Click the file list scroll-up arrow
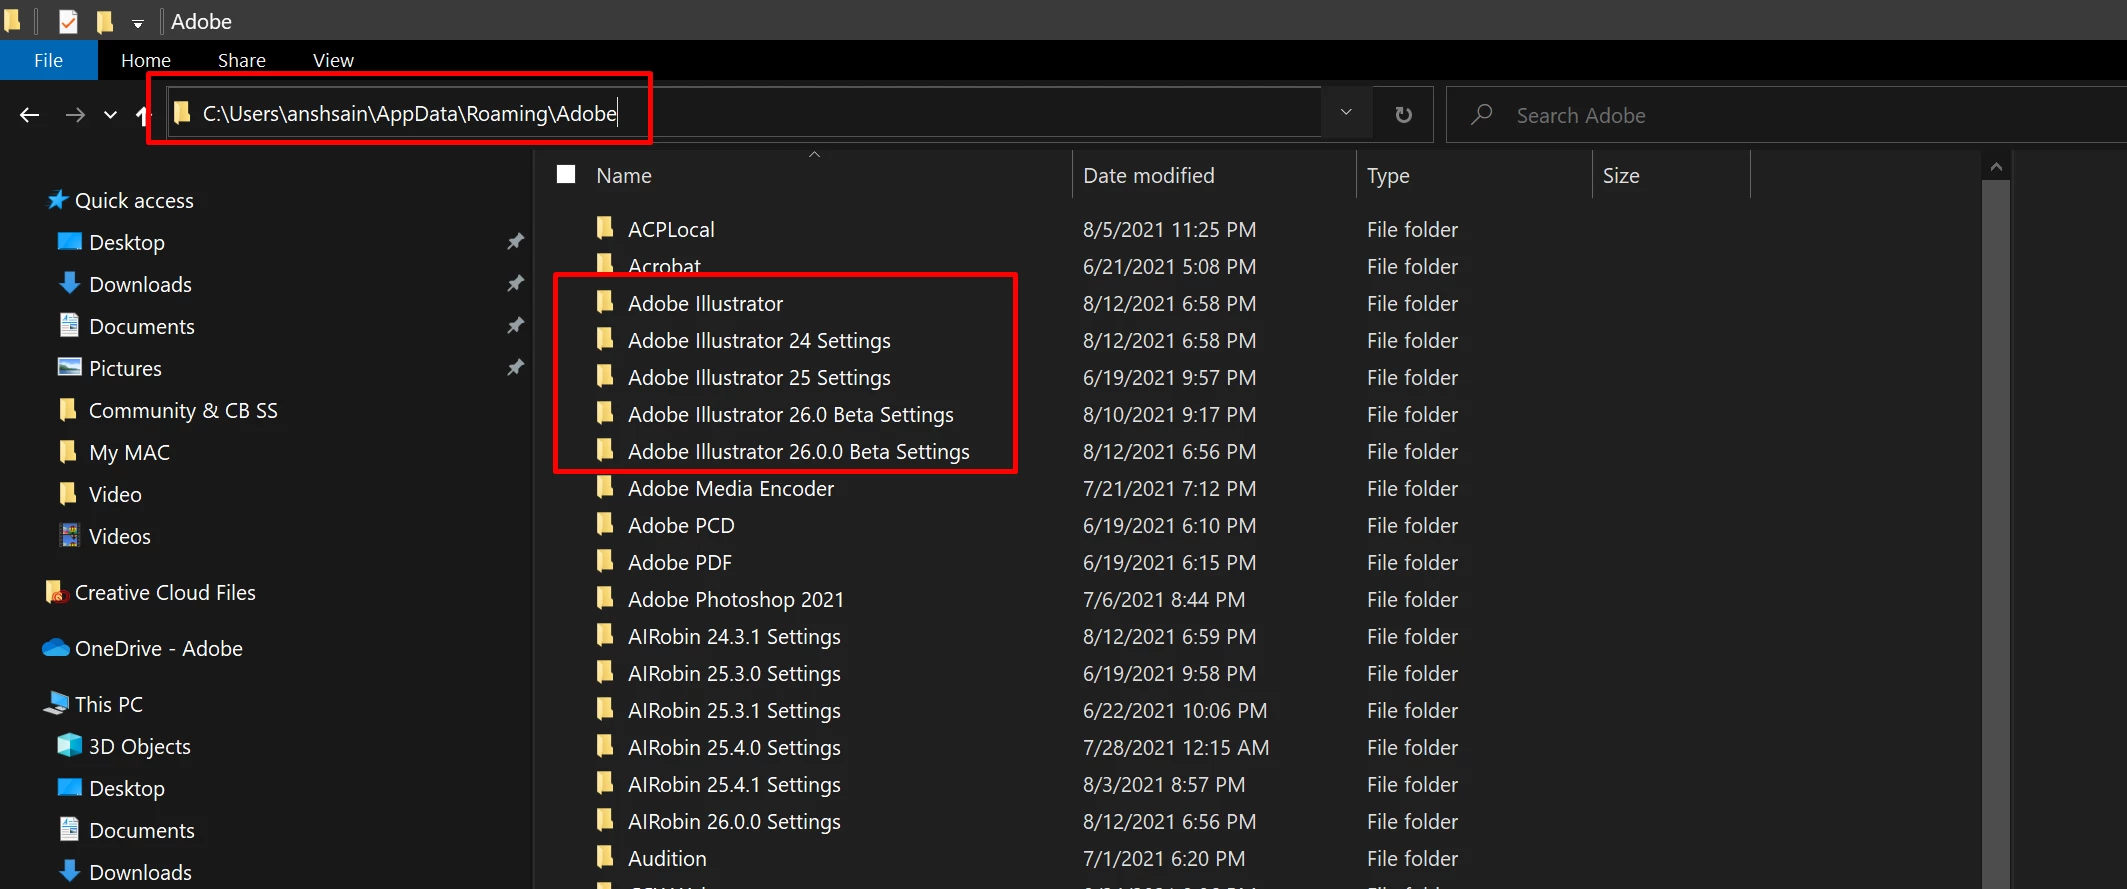Screen dimensions: 2127x889 [x=1996, y=167]
